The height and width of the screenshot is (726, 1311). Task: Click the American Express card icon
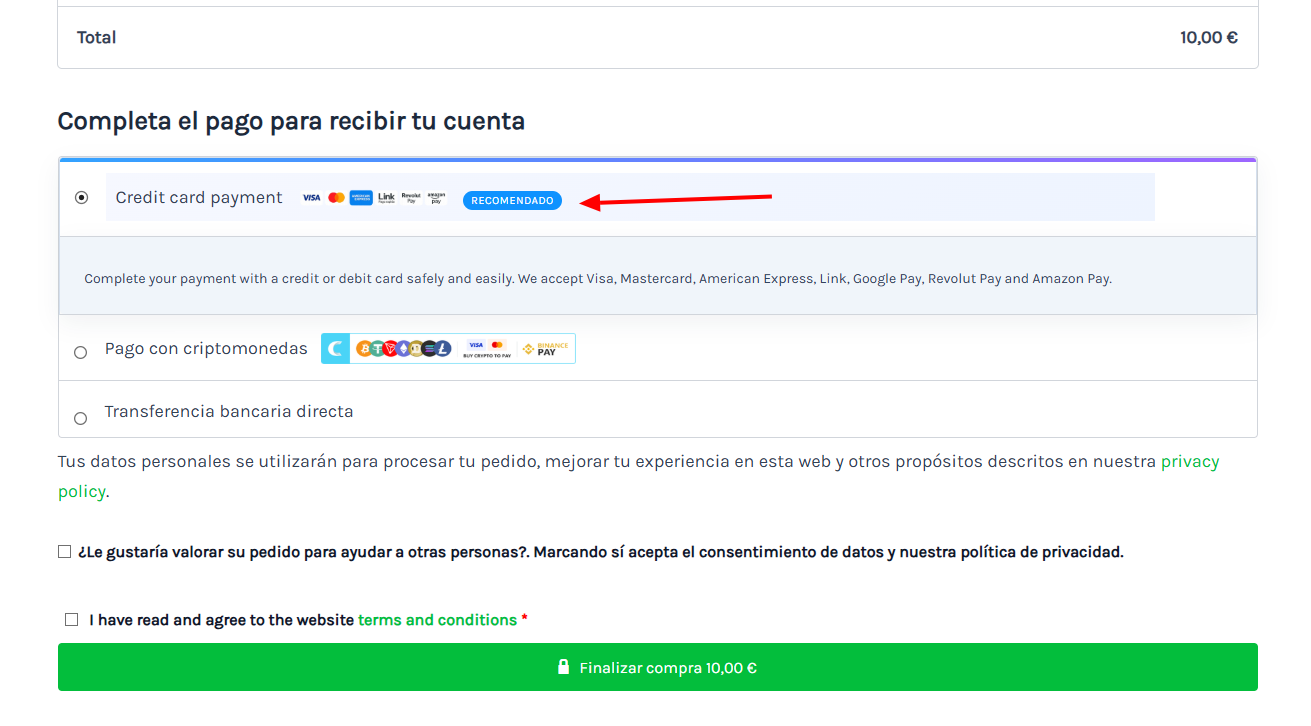pyautogui.click(x=361, y=198)
